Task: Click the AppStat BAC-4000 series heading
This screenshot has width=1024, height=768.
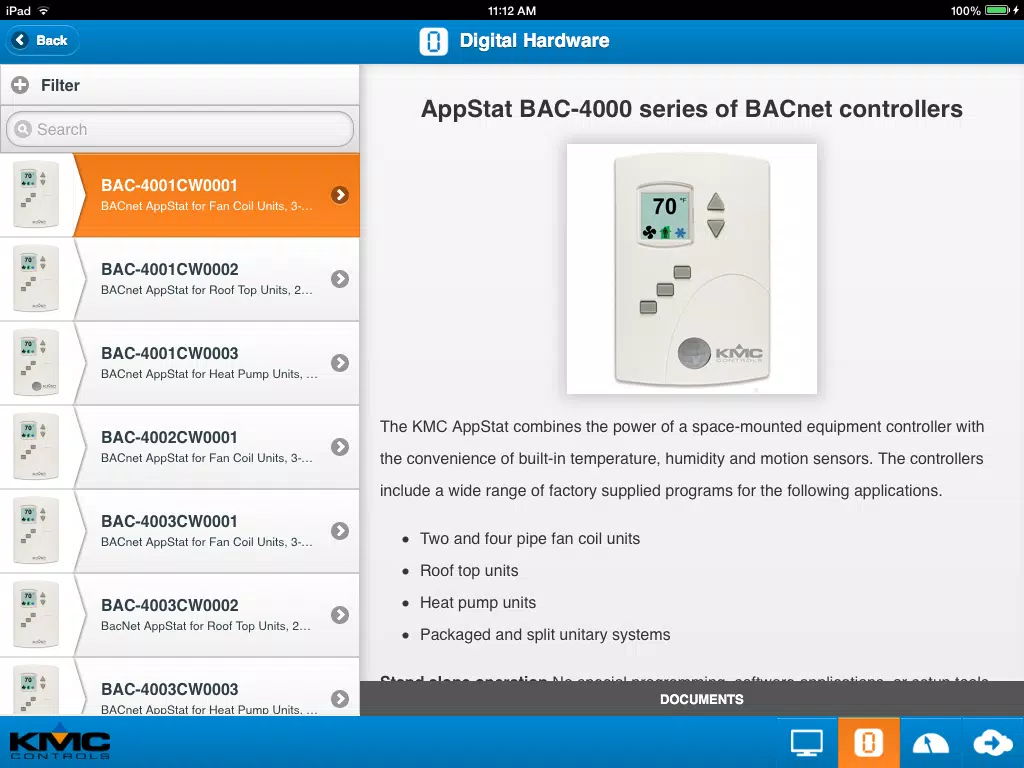Action: [x=692, y=109]
